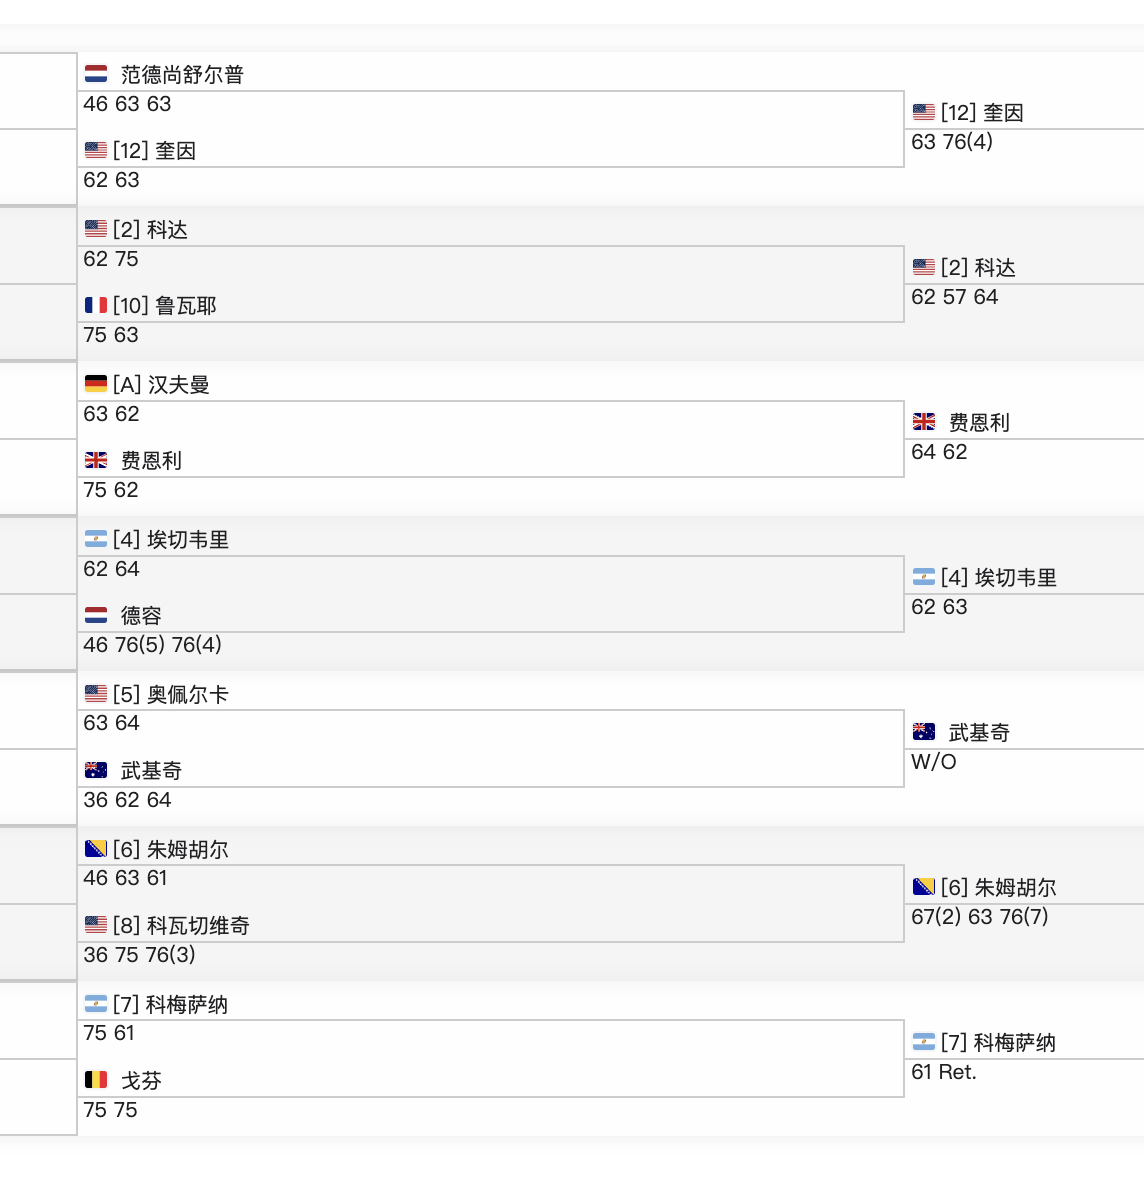1144x1190 pixels.
Task: Click [7] 科梅萨纳 in right column
Action: (x=998, y=1043)
